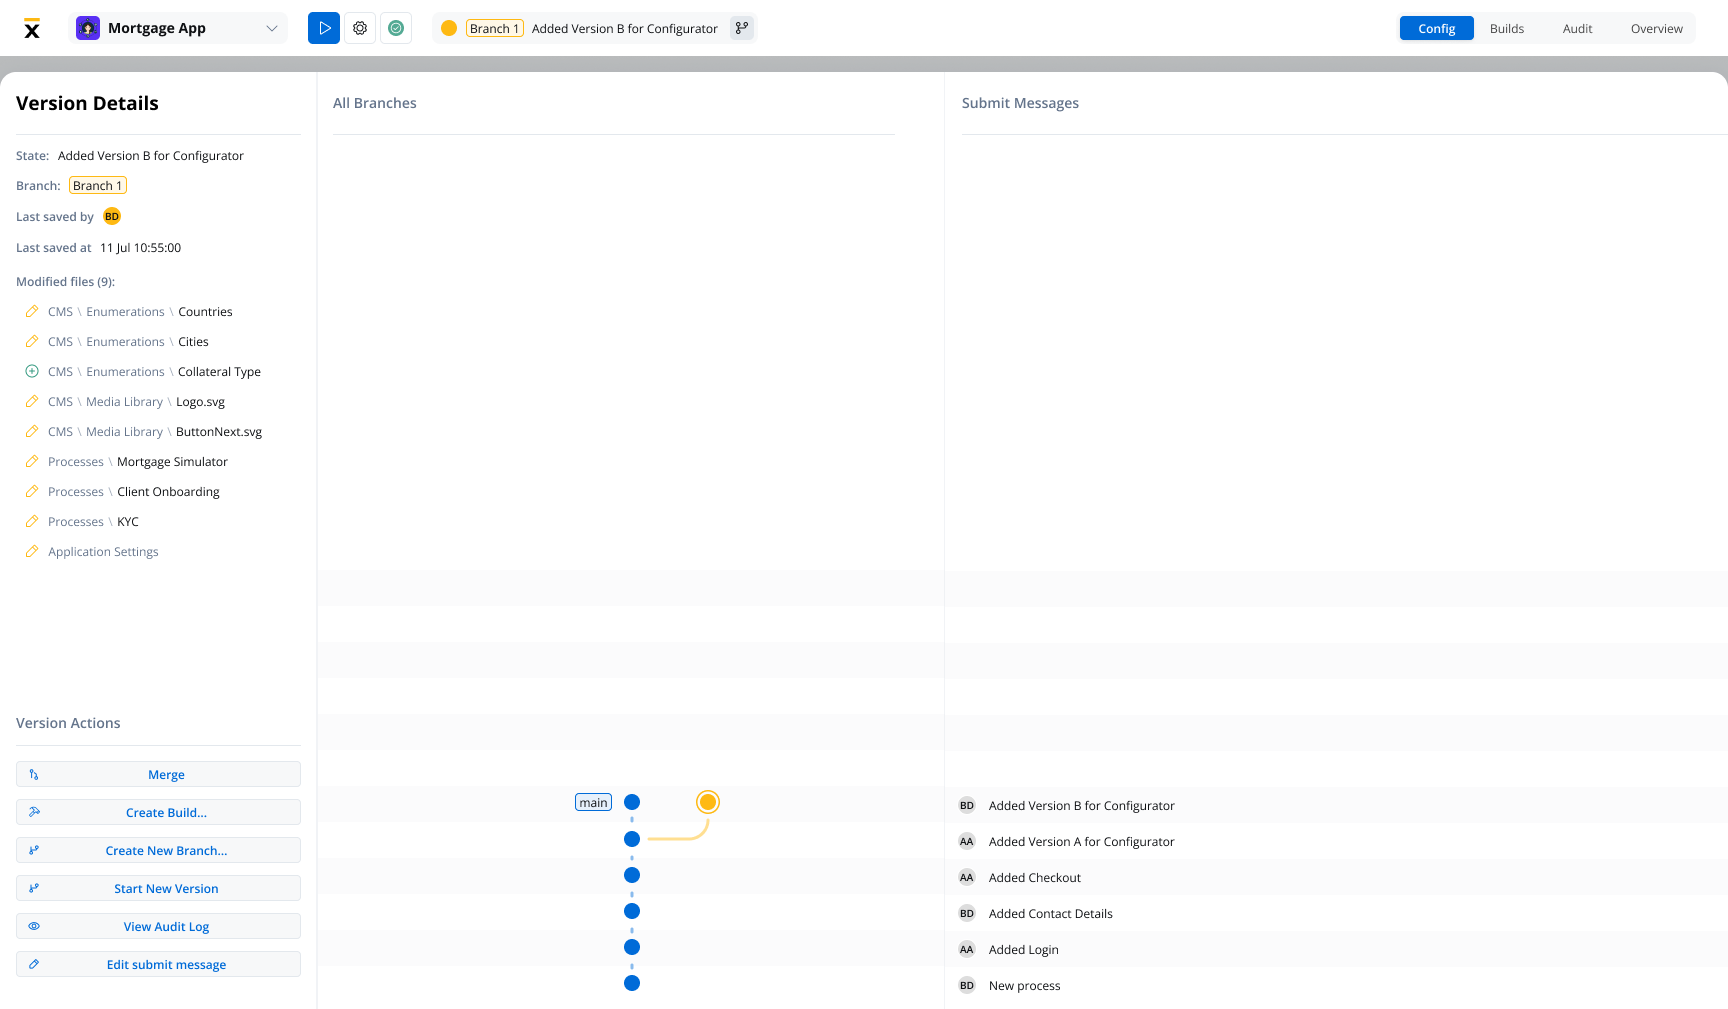
Task: Open modified file Cities
Action: pos(193,342)
